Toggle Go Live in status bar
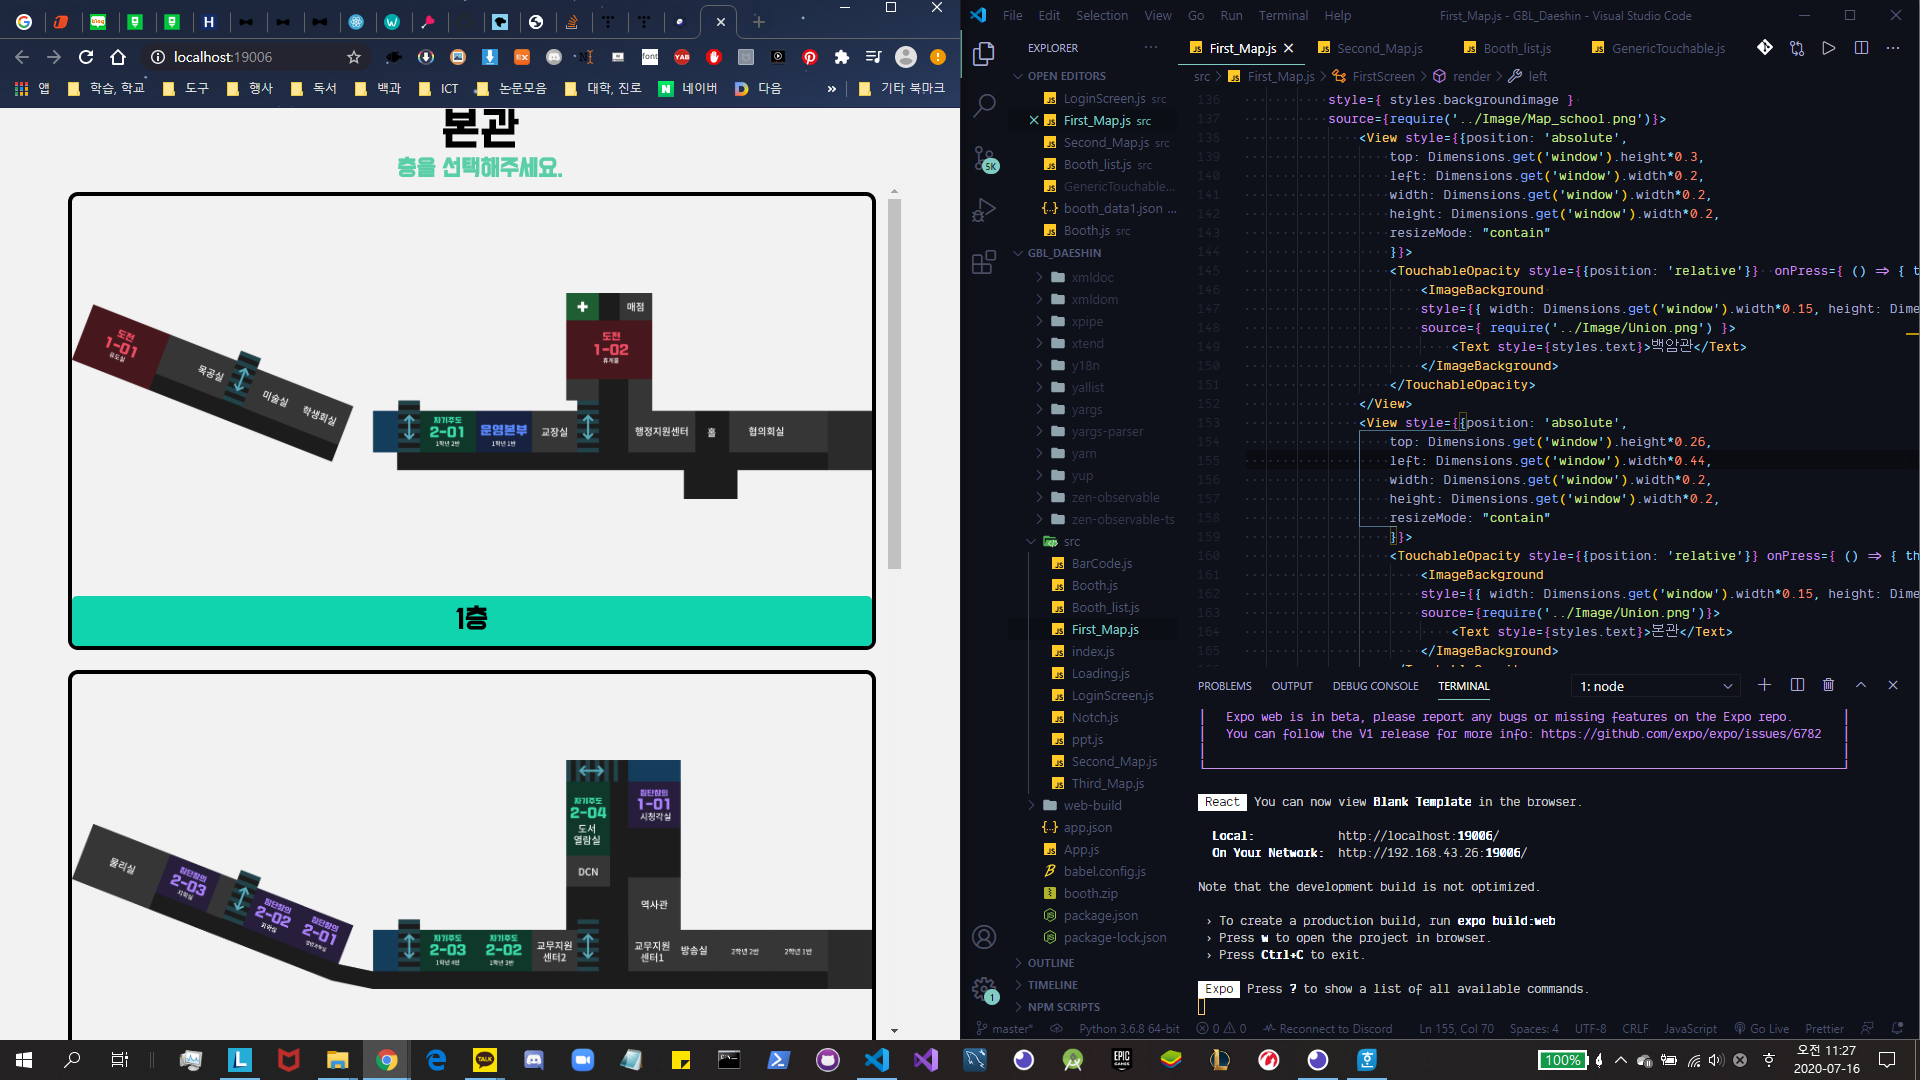 click(1761, 1028)
